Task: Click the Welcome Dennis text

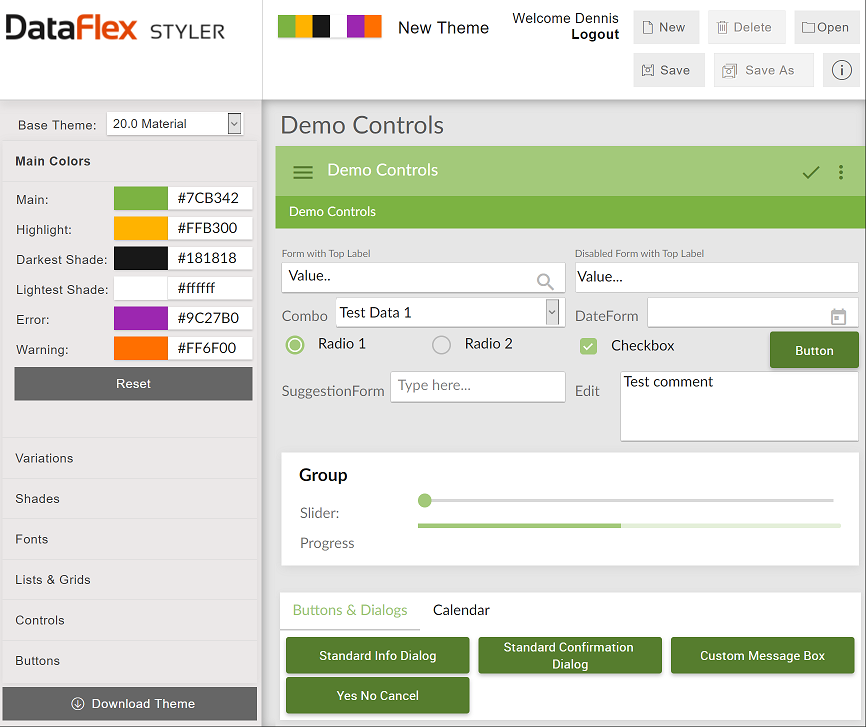Action: [x=566, y=18]
